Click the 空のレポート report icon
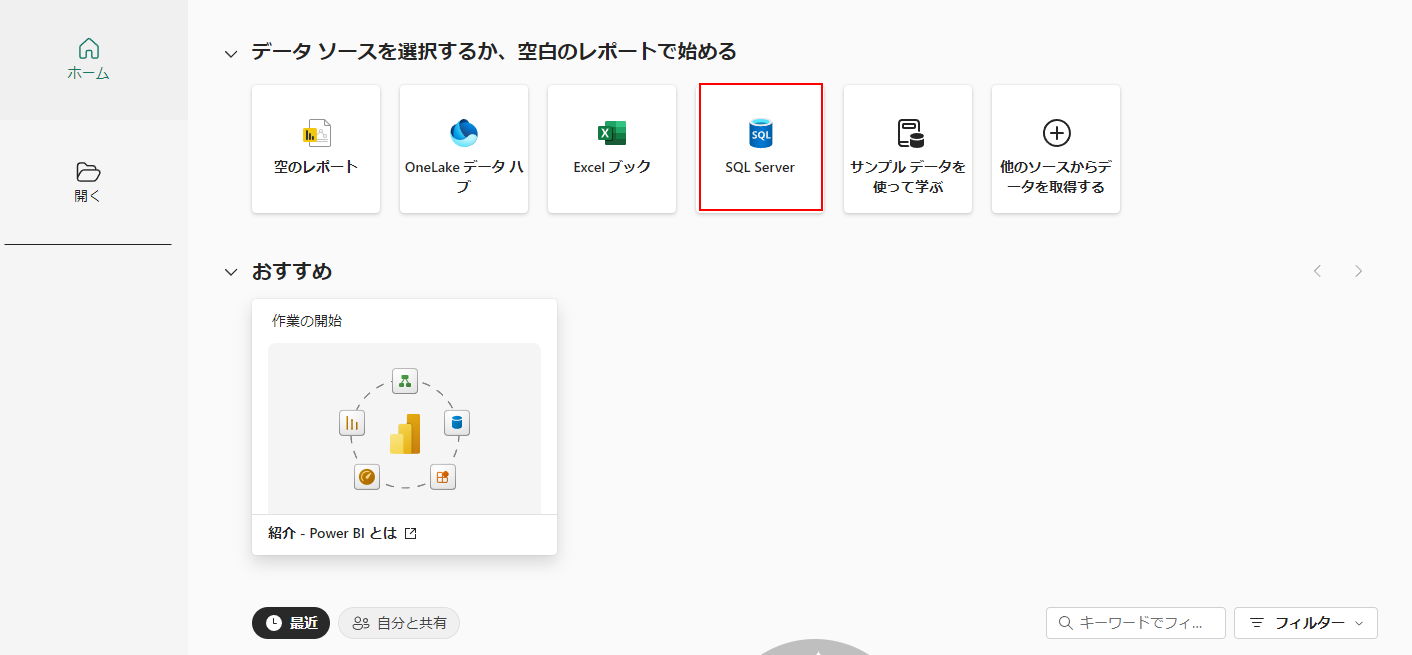This screenshot has width=1412, height=655. tap(315, 131)
